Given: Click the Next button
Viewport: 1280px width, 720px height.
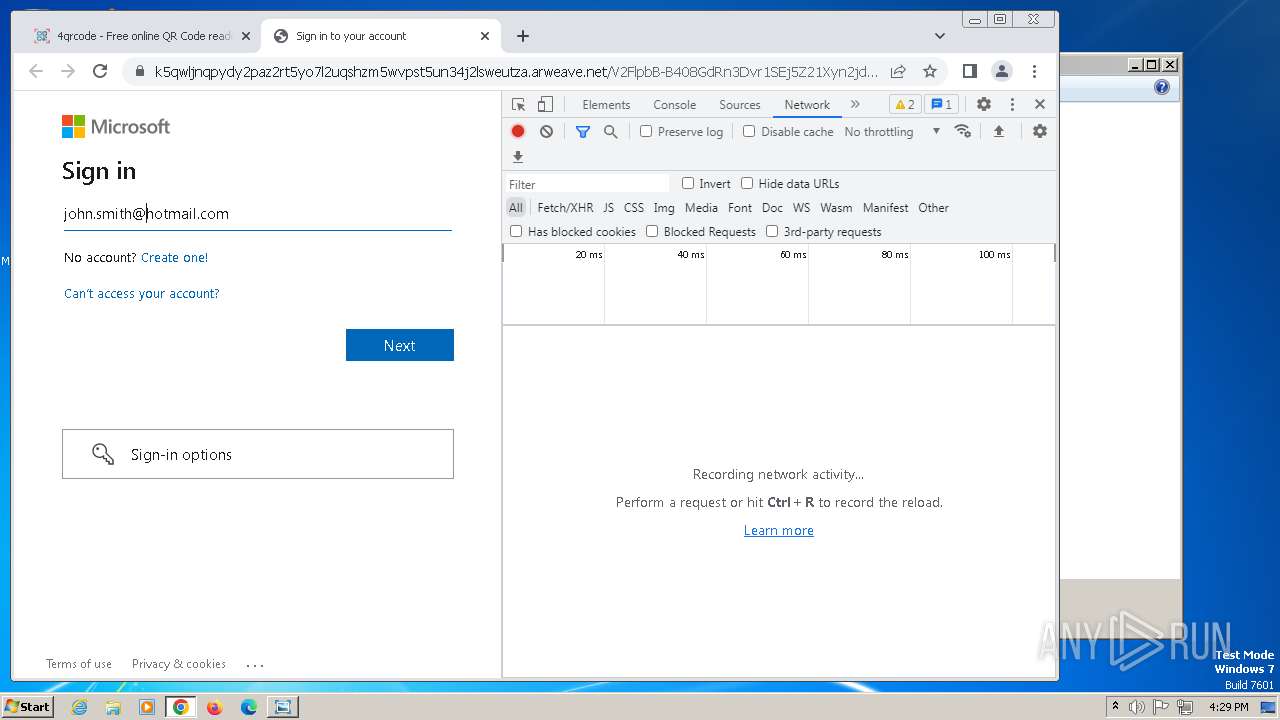Looking at the screenshot, I should pos(400,345).
